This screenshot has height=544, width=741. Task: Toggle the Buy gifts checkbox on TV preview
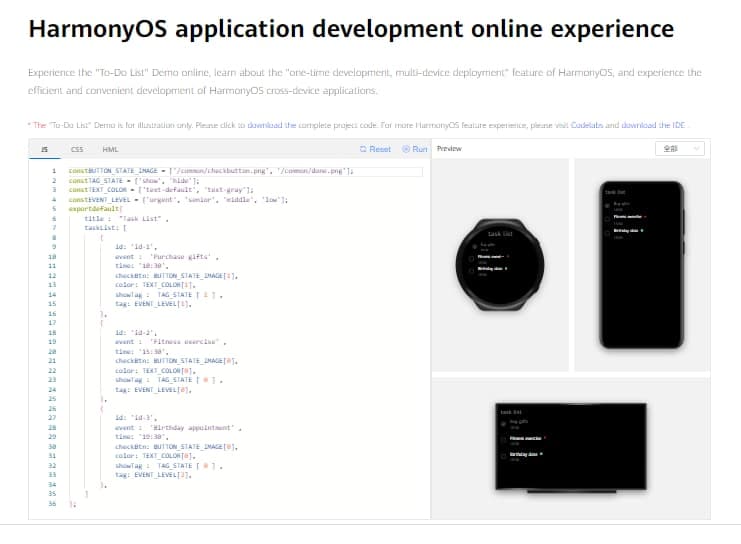tap(503, 424)
